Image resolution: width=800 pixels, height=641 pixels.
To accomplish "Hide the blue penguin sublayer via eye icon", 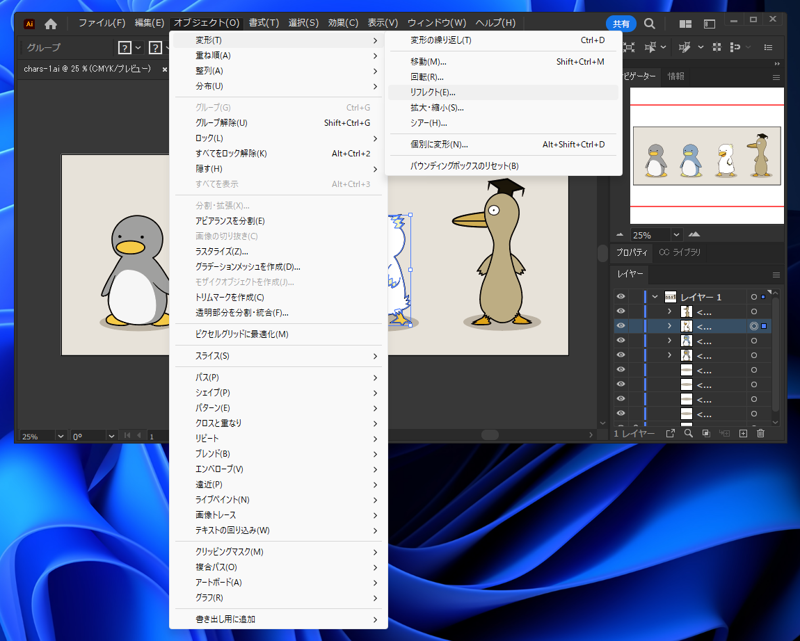I will click(620, 340).
